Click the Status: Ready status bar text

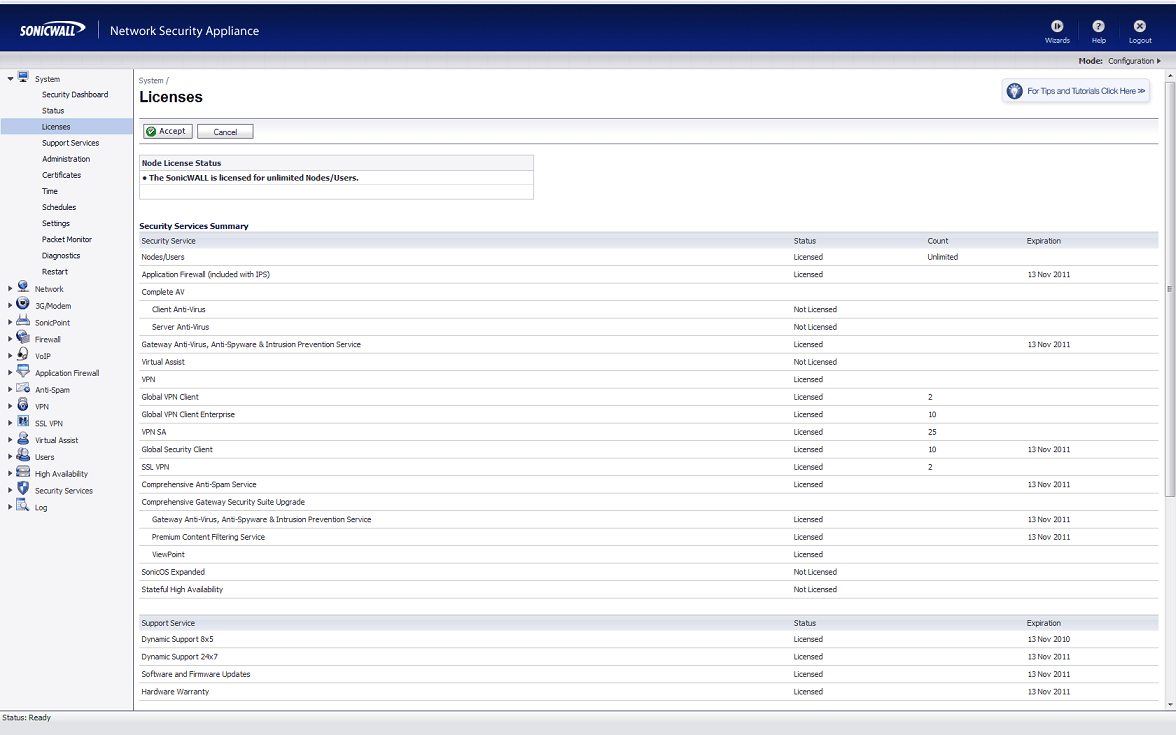(x=26, y=718)
